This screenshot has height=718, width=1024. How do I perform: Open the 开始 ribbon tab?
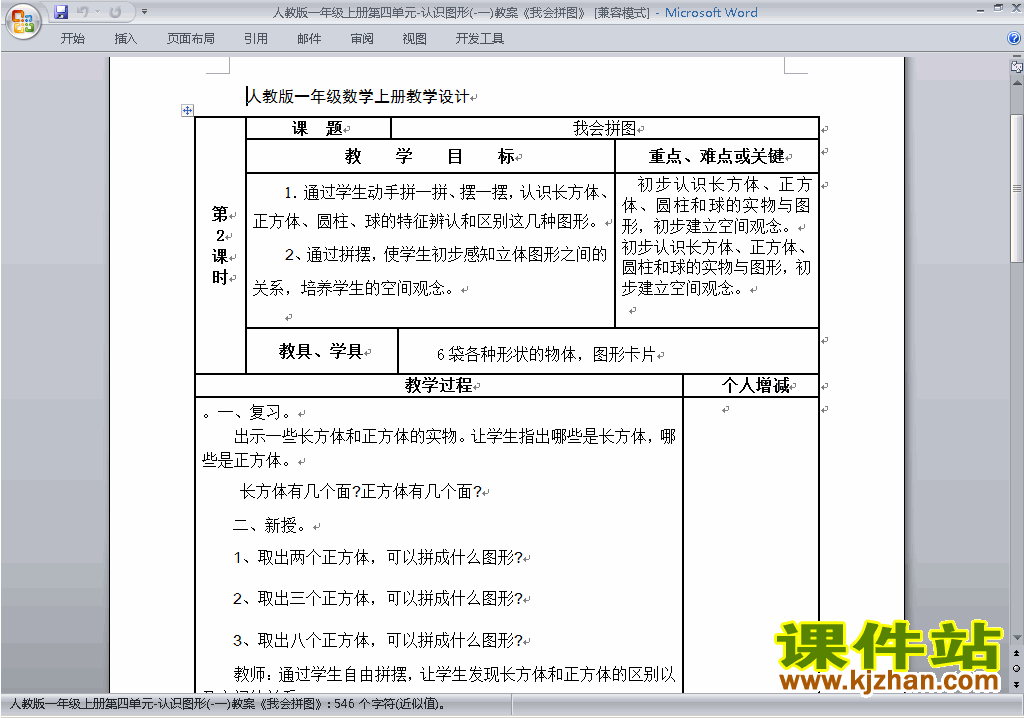coord(72,39)
